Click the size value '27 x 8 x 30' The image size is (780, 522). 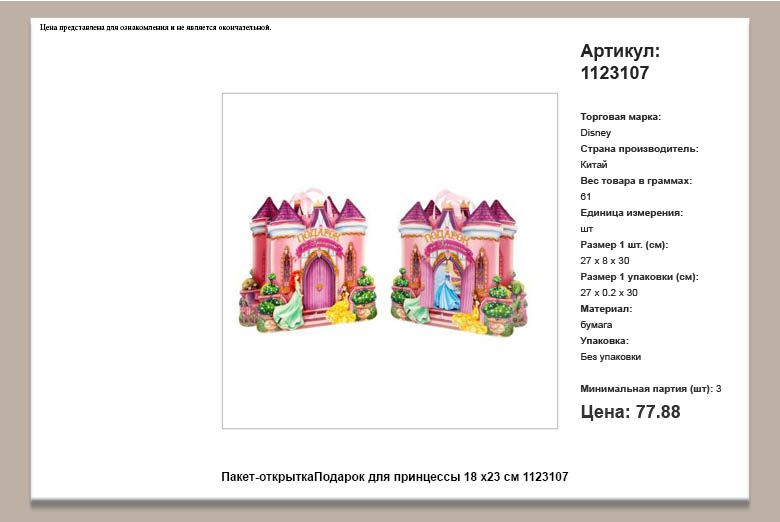tap(605, 261)
